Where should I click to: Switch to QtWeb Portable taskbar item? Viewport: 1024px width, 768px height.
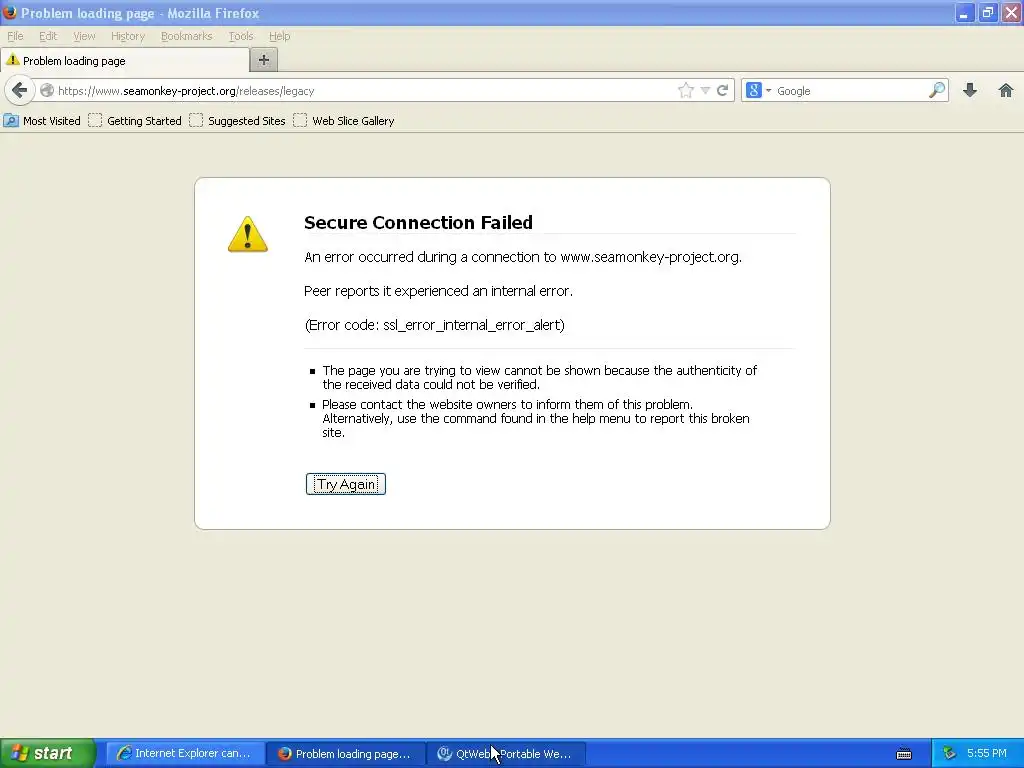click(507, 754)
